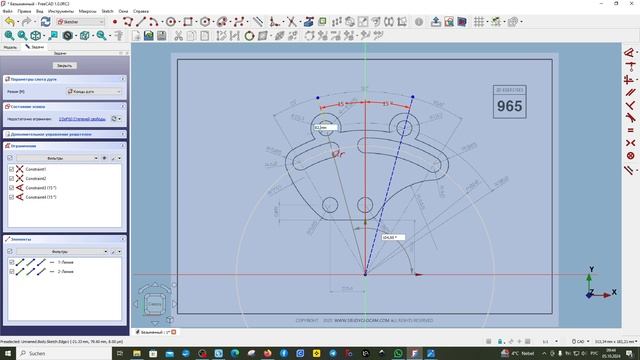Select the Trim edge tool
Screen dimensions: 640x360
291,22
